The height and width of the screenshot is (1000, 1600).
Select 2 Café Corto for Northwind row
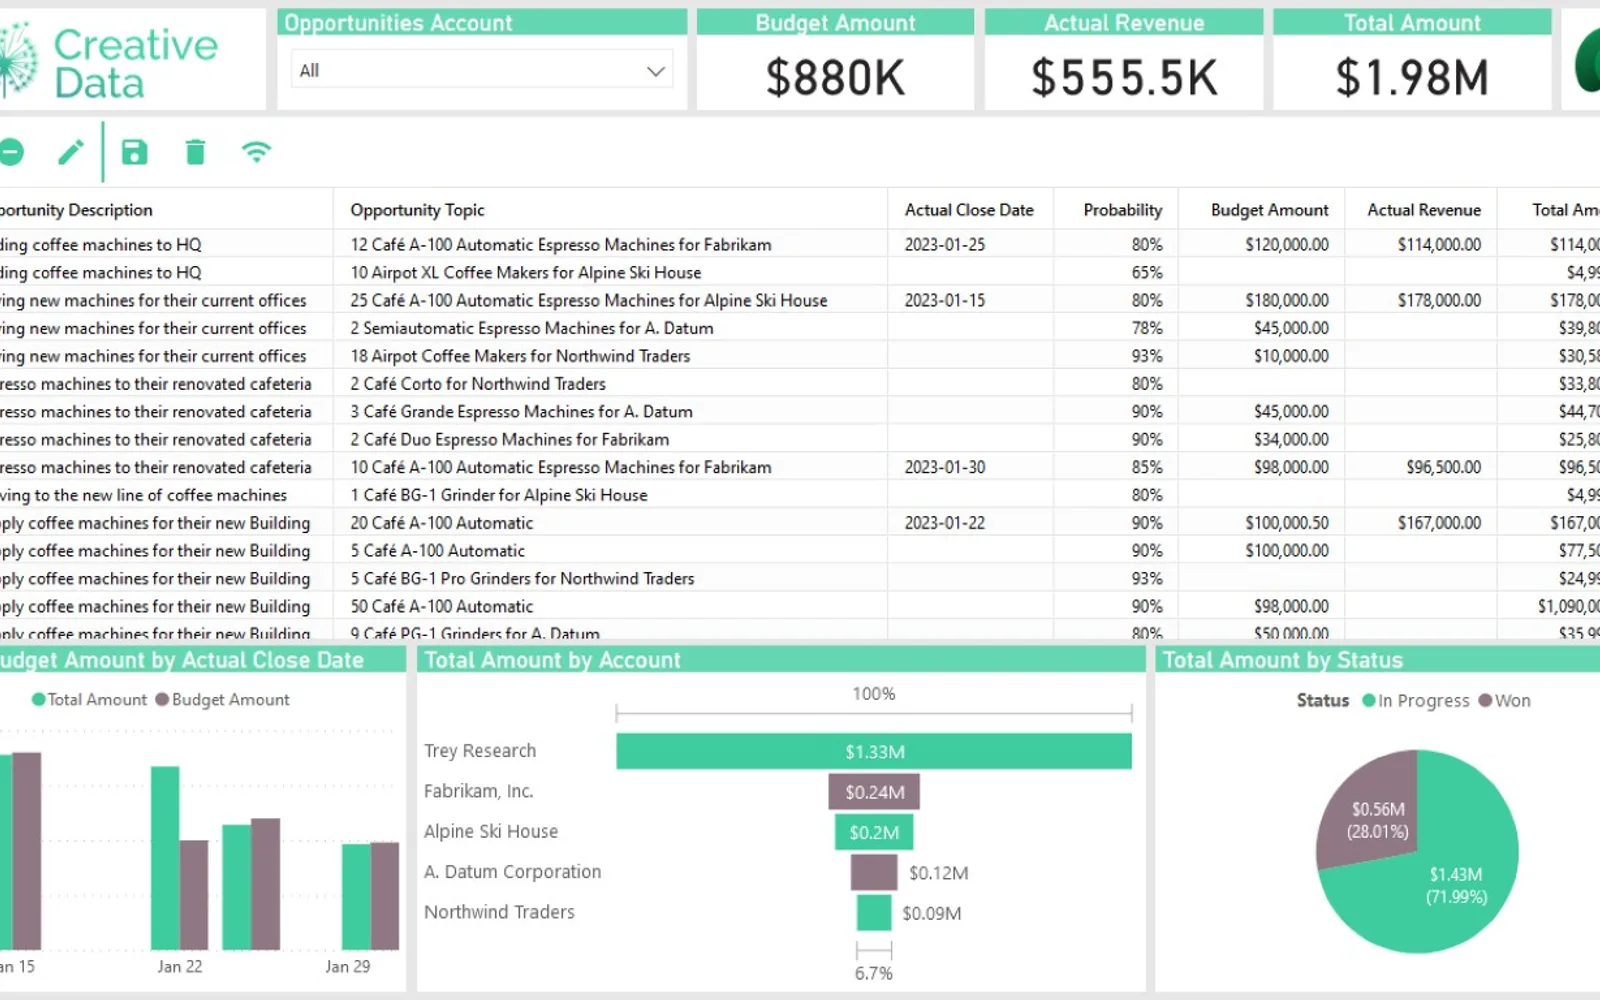coord(800,384)
